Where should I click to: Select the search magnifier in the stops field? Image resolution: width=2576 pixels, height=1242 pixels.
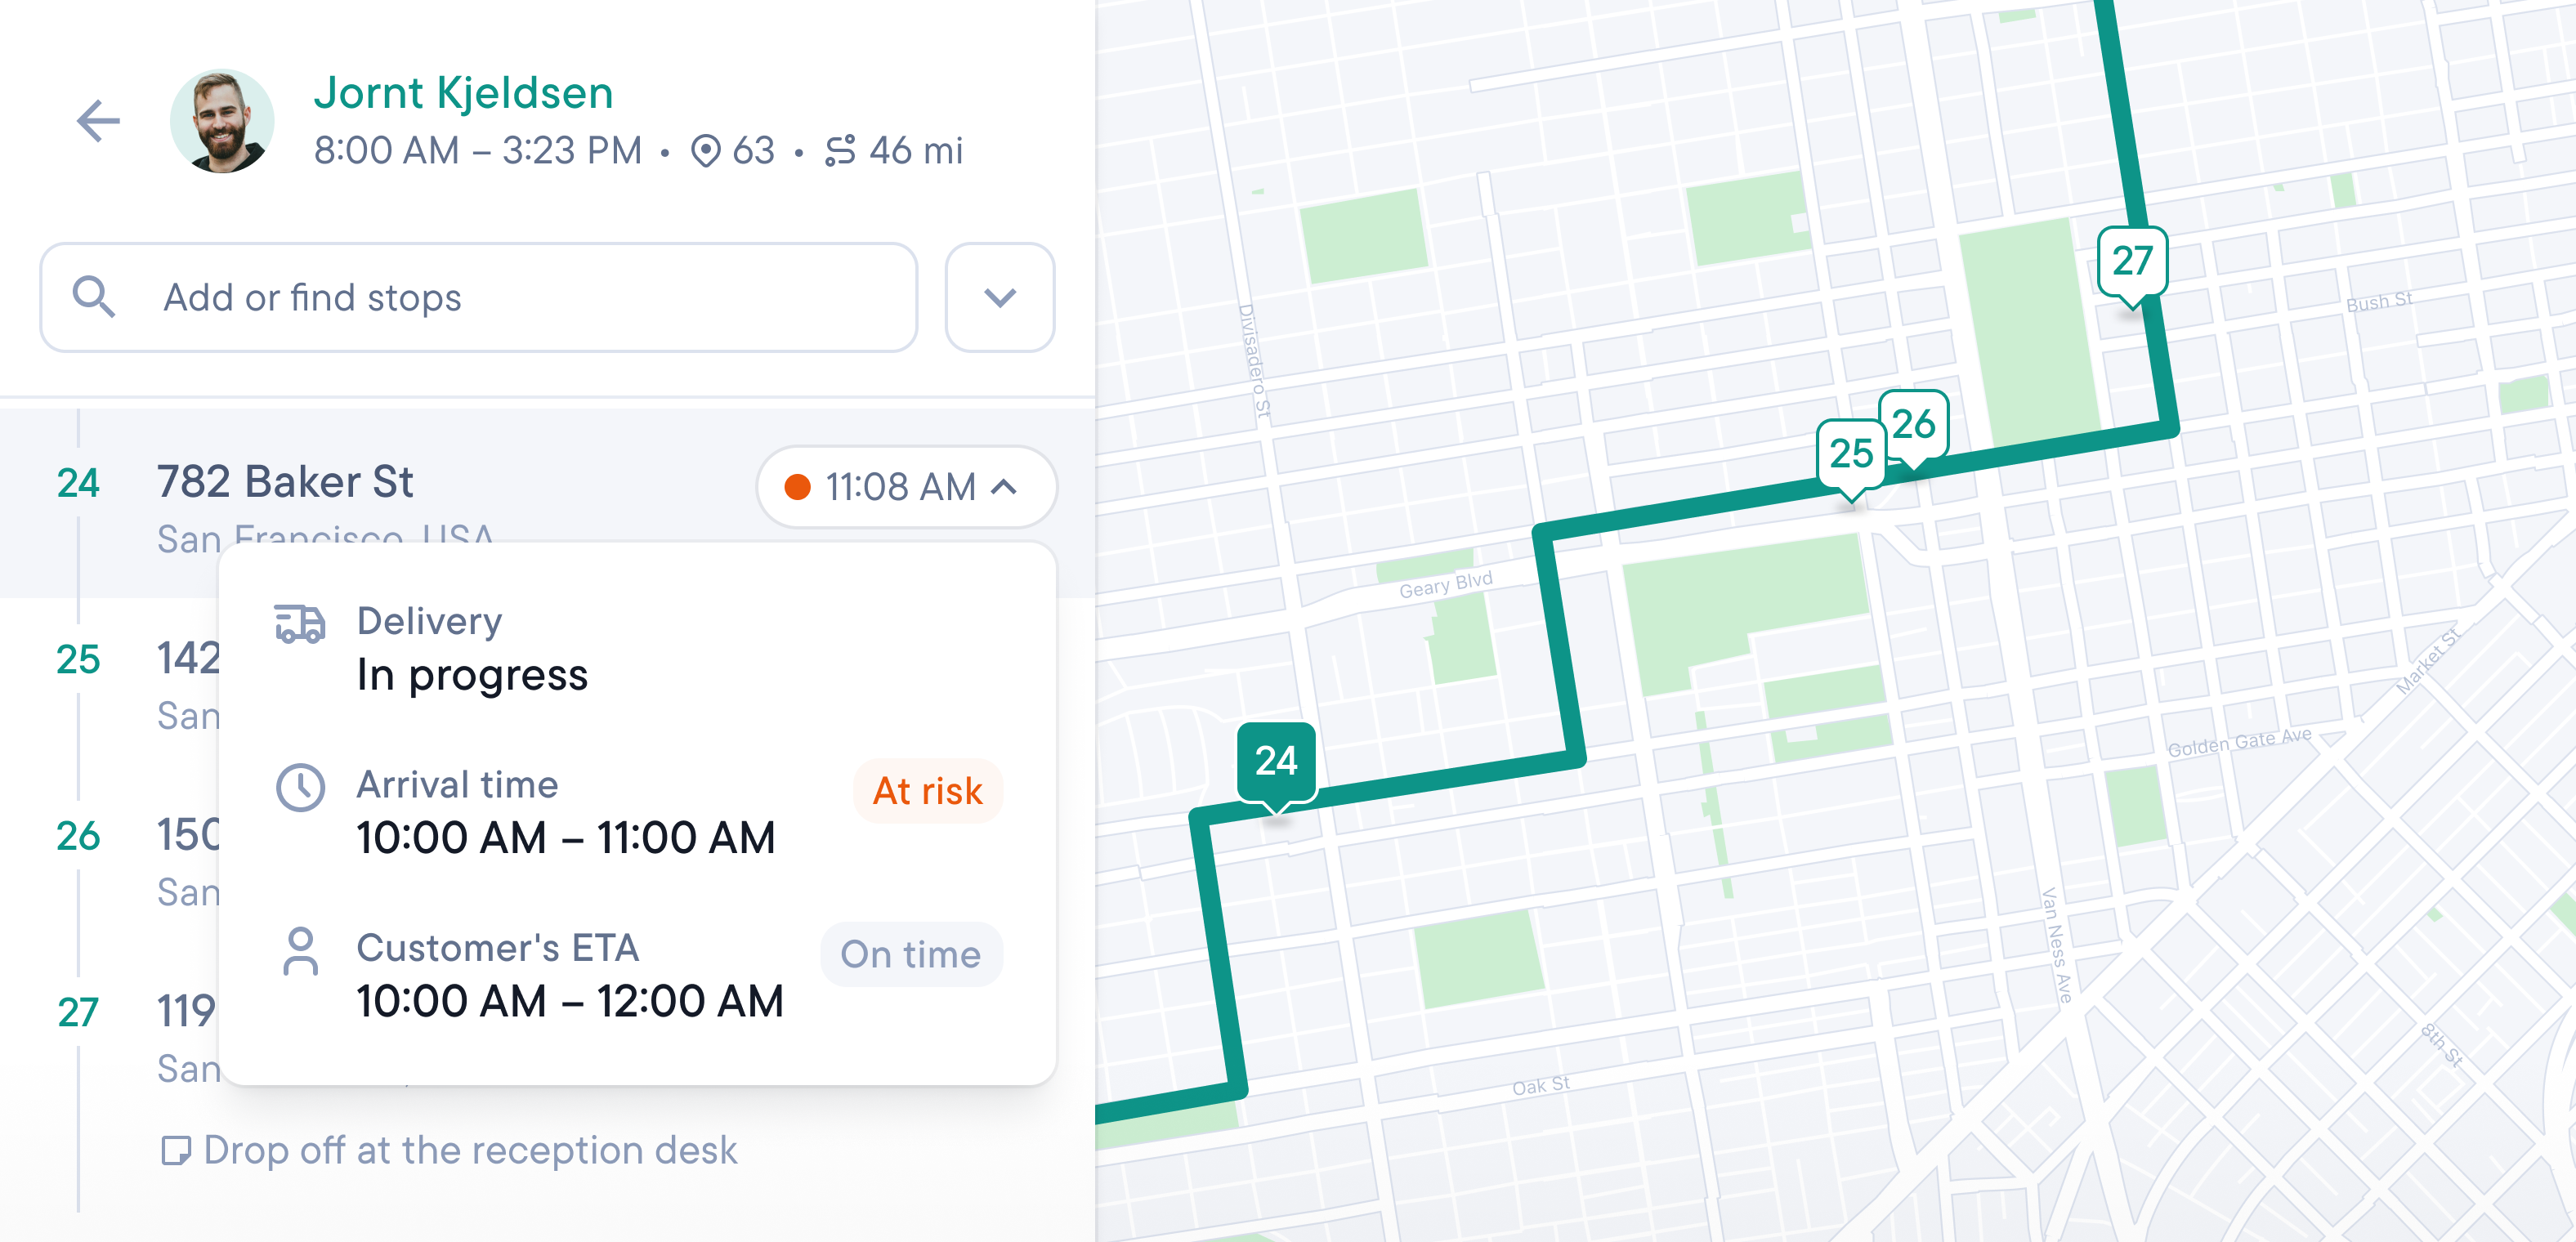coord(95,296)
